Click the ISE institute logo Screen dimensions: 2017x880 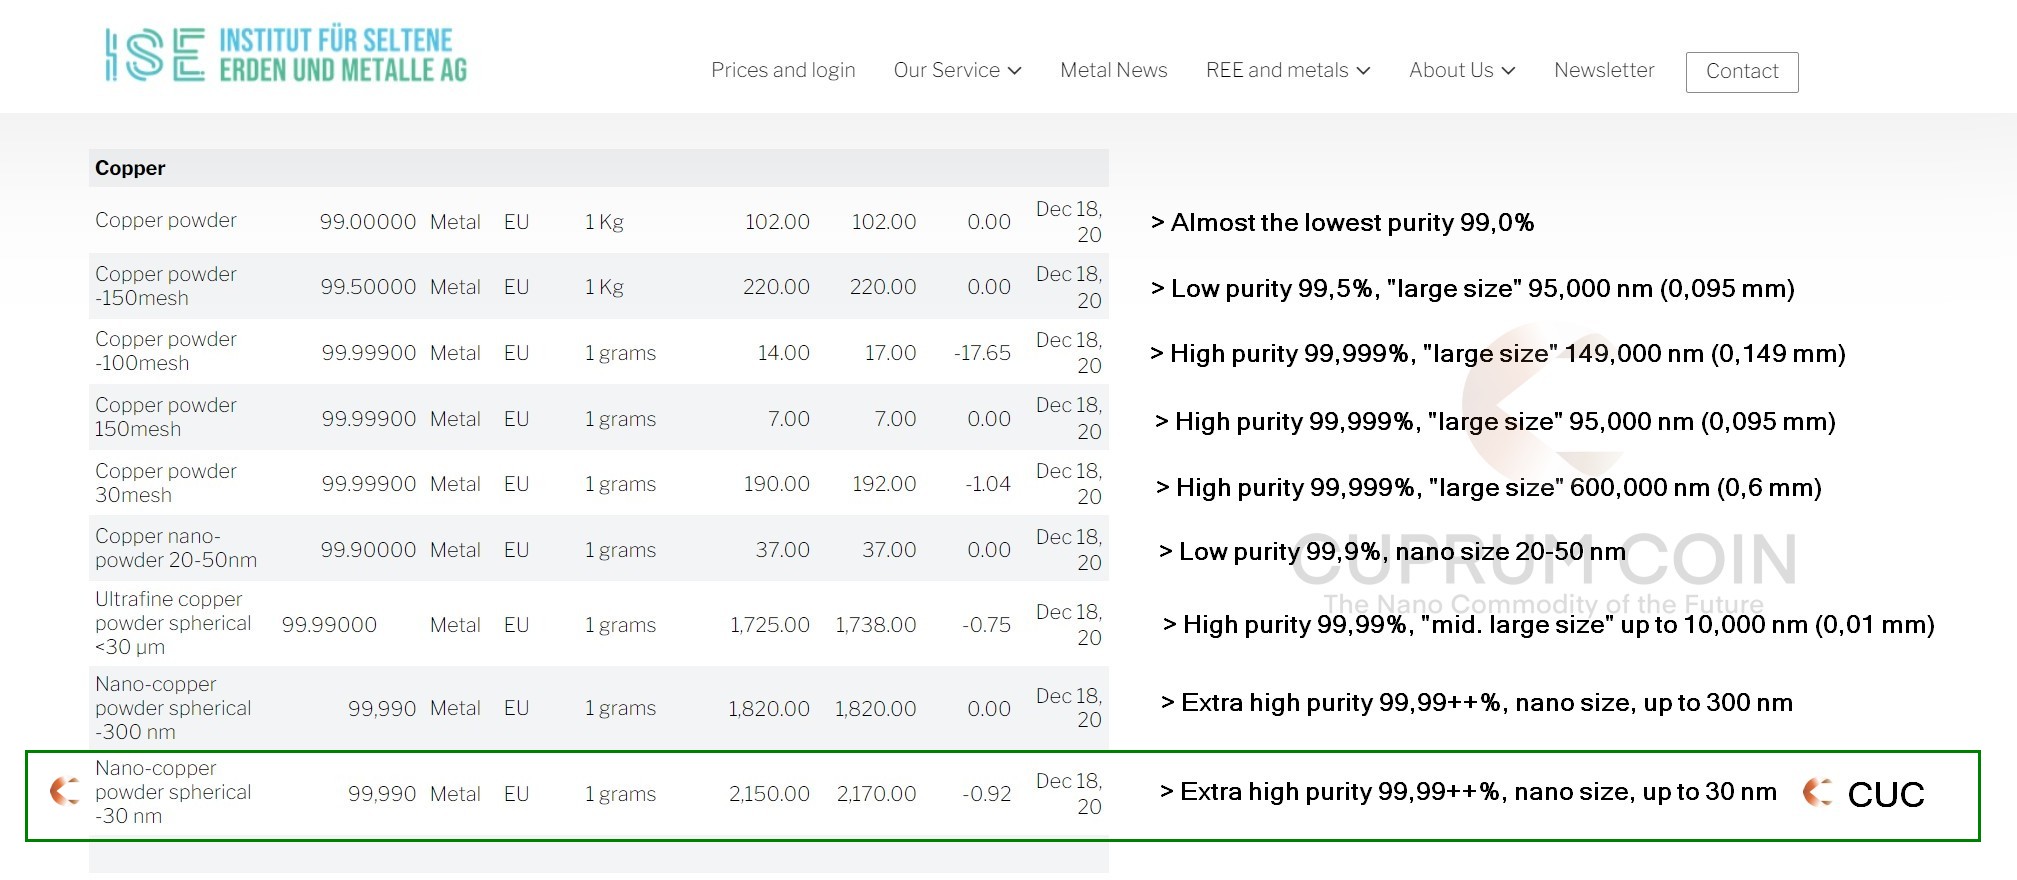click(x=286, y=55)
